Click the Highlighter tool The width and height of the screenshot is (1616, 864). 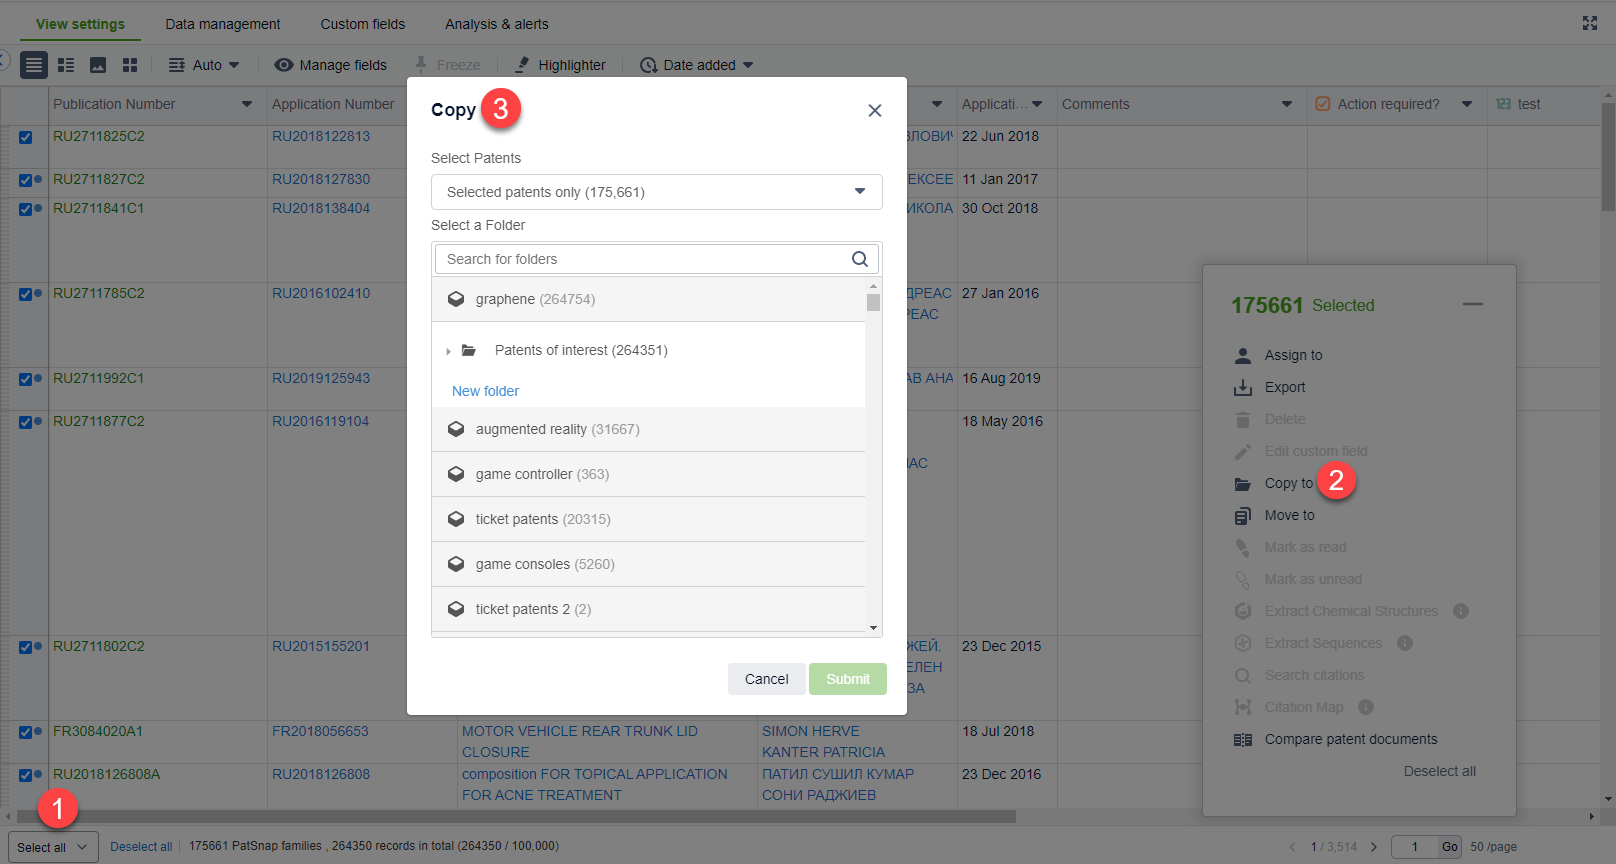click(x=560, y=65)
